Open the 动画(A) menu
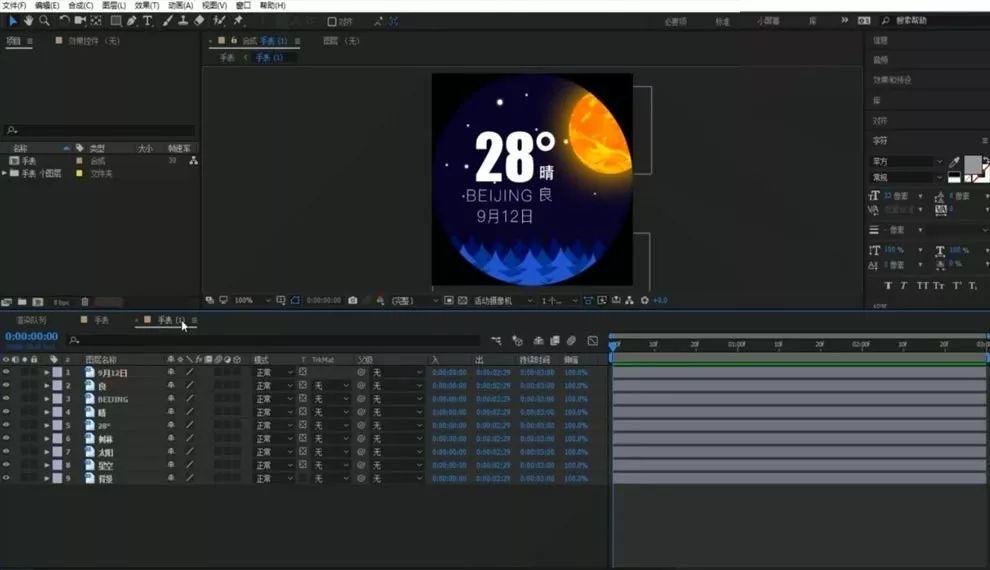This screenshot has width=990, height=570. point(180,5)
